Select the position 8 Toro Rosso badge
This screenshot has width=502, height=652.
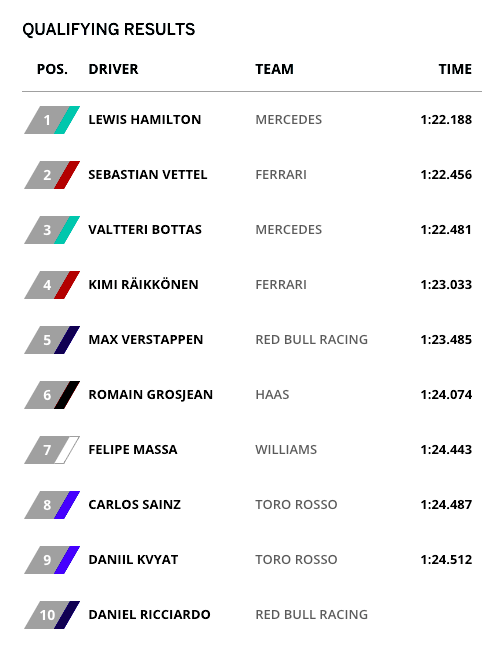tap(52, 504)
